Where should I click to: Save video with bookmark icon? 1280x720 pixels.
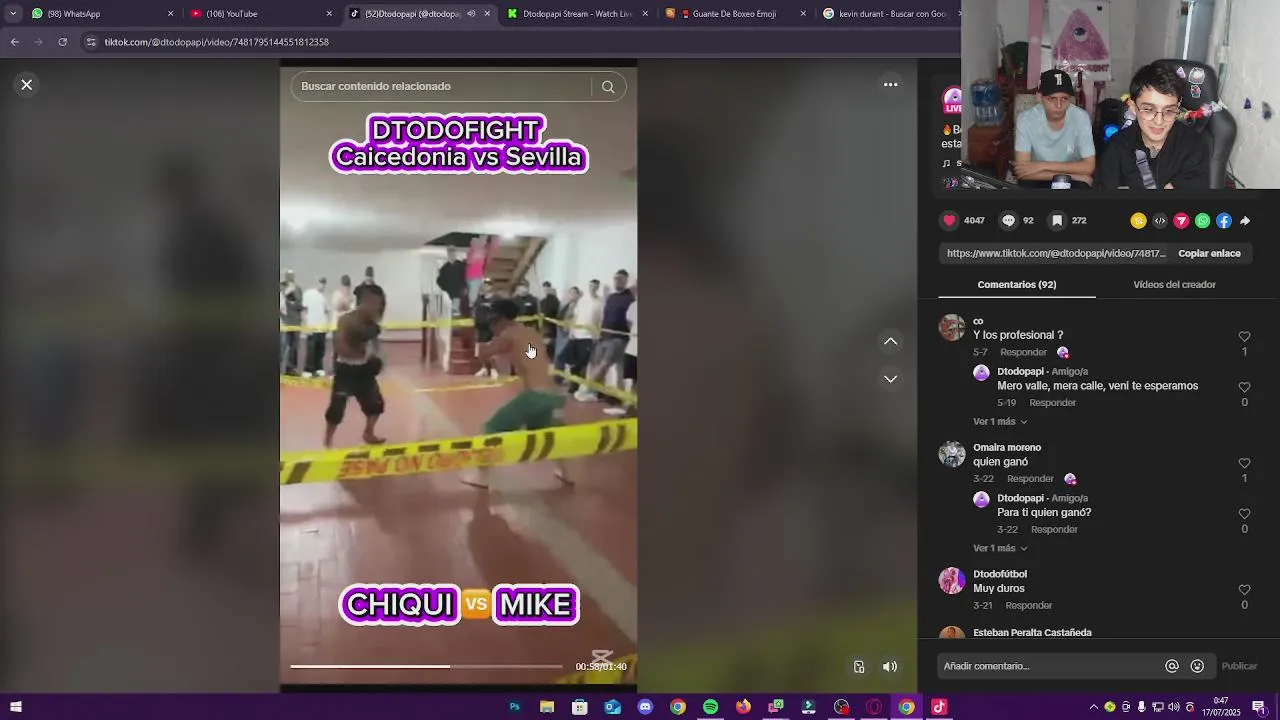coord(1057,221)
